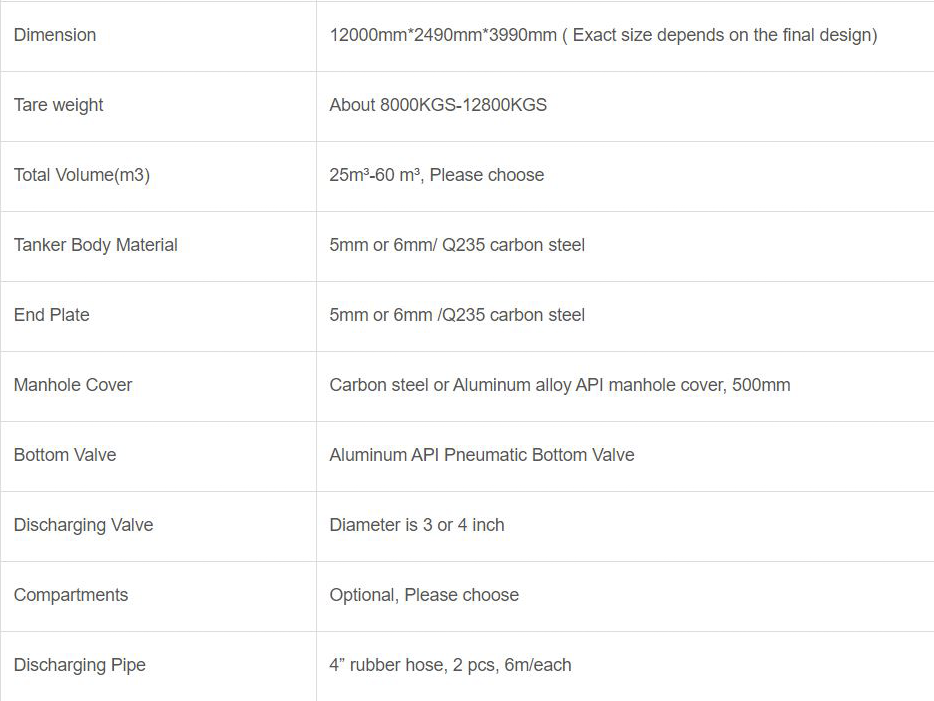Screen dimensions: 934x701
Task: Click the Tare weight label
Action: click(x=58, y=105)
